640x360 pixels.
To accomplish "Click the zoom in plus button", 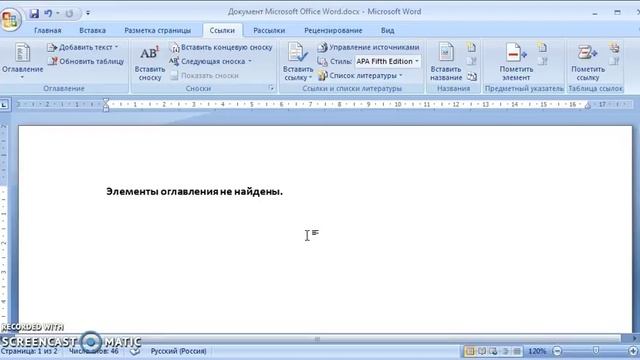I will (x=633, y=351).
